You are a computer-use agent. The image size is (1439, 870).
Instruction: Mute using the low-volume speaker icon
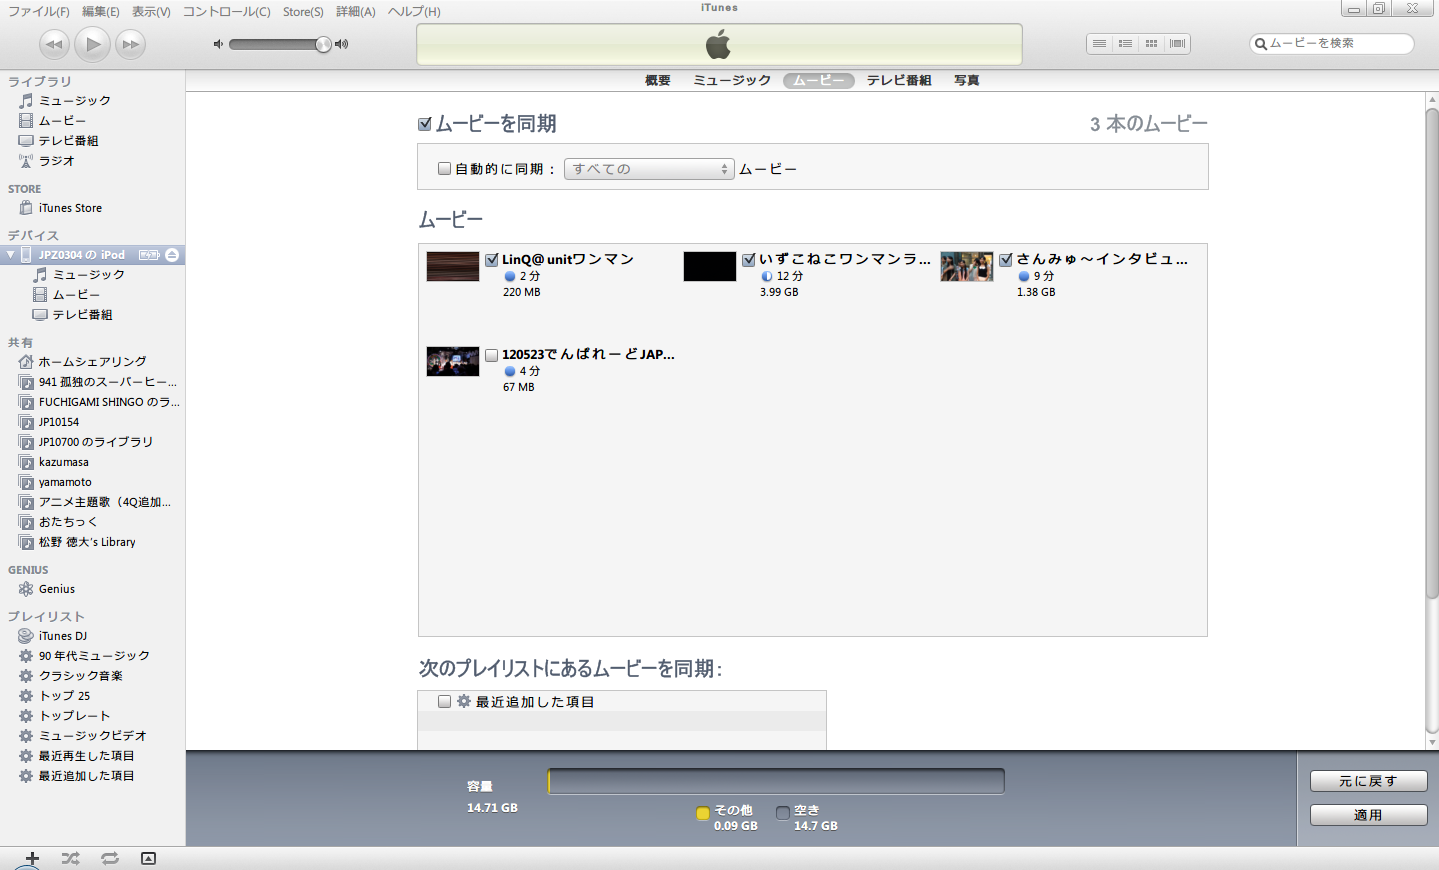[218, 44]
